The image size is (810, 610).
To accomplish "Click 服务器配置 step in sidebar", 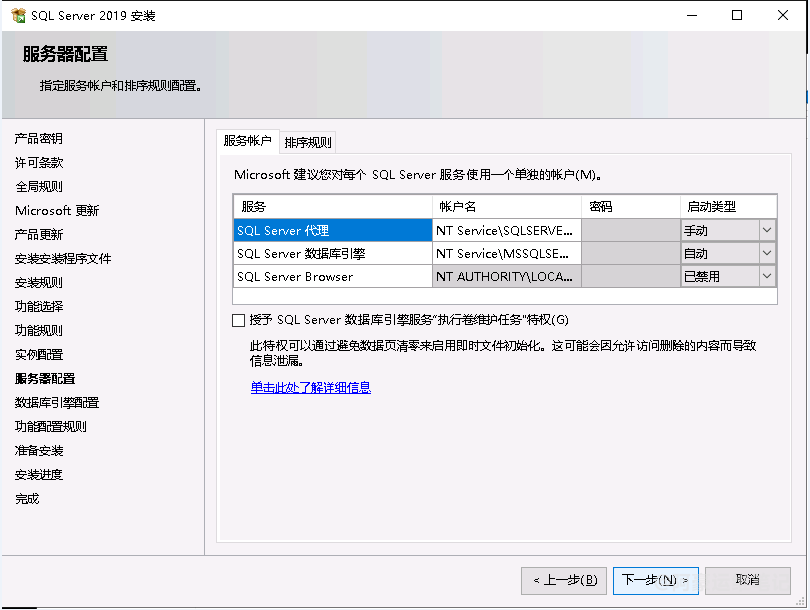I will pos(45,379).
